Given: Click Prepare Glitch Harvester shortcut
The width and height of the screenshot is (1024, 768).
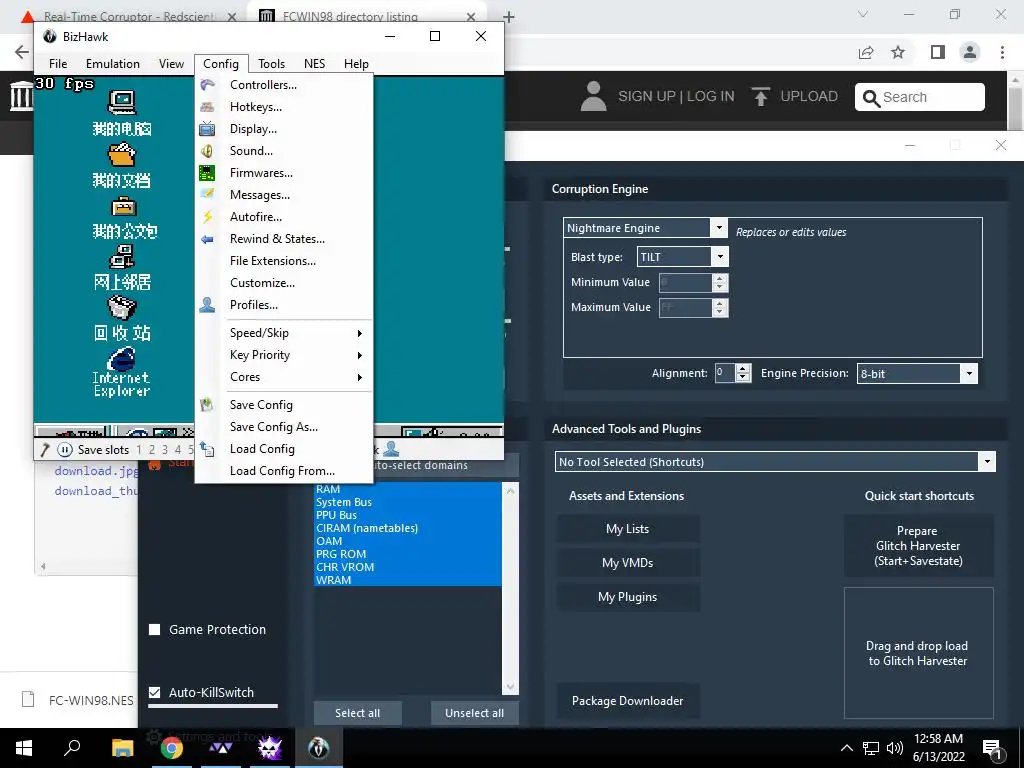Looking at the screenshot, I should click(918, 546).
